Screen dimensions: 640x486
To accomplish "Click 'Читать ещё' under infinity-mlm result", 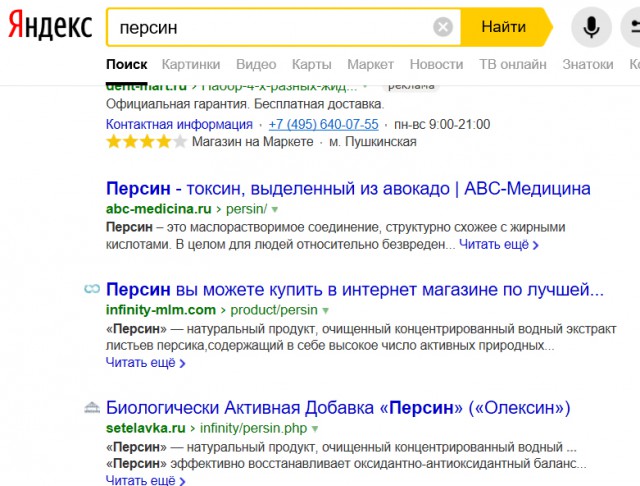I will tap(145, 363).
